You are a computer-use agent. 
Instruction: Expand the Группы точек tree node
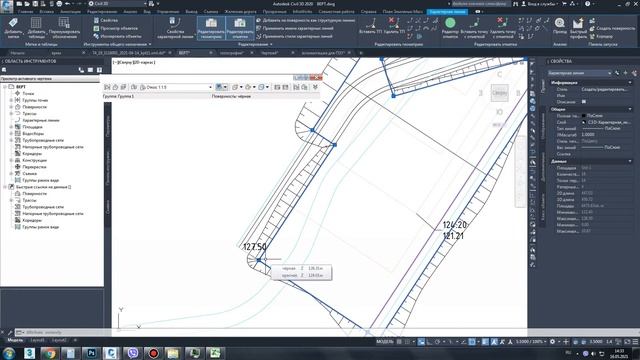pyautogui.click(x=11, y=100)
